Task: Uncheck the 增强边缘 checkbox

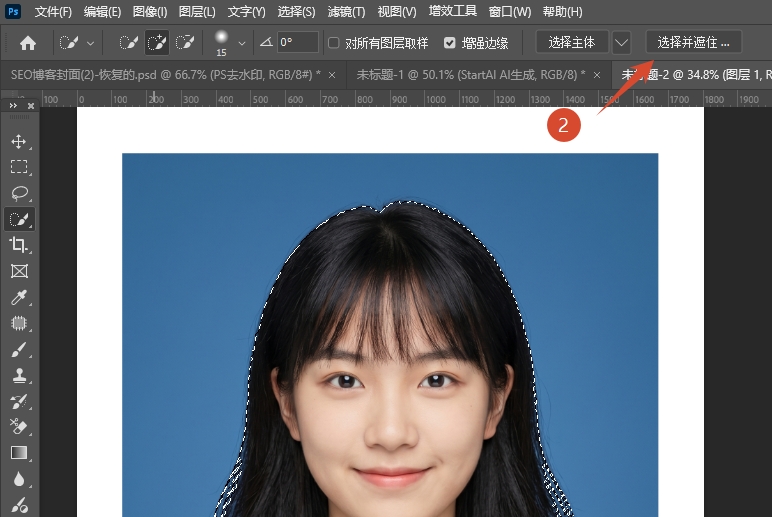Action: [449, 43]
